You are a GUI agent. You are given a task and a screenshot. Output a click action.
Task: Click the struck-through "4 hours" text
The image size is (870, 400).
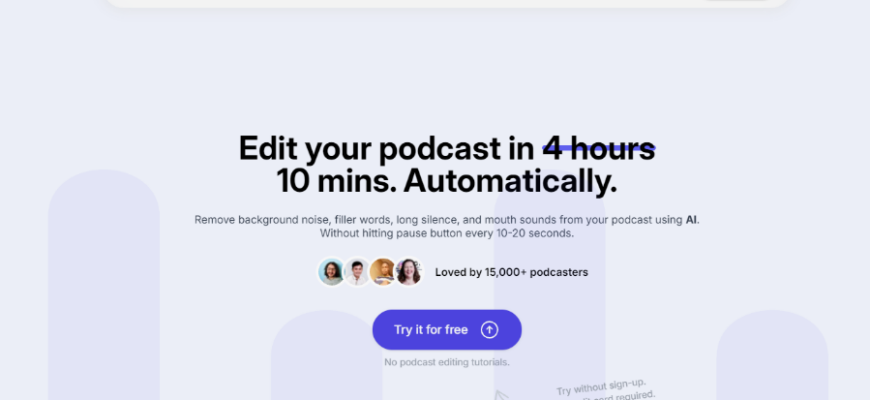(599, 148)
